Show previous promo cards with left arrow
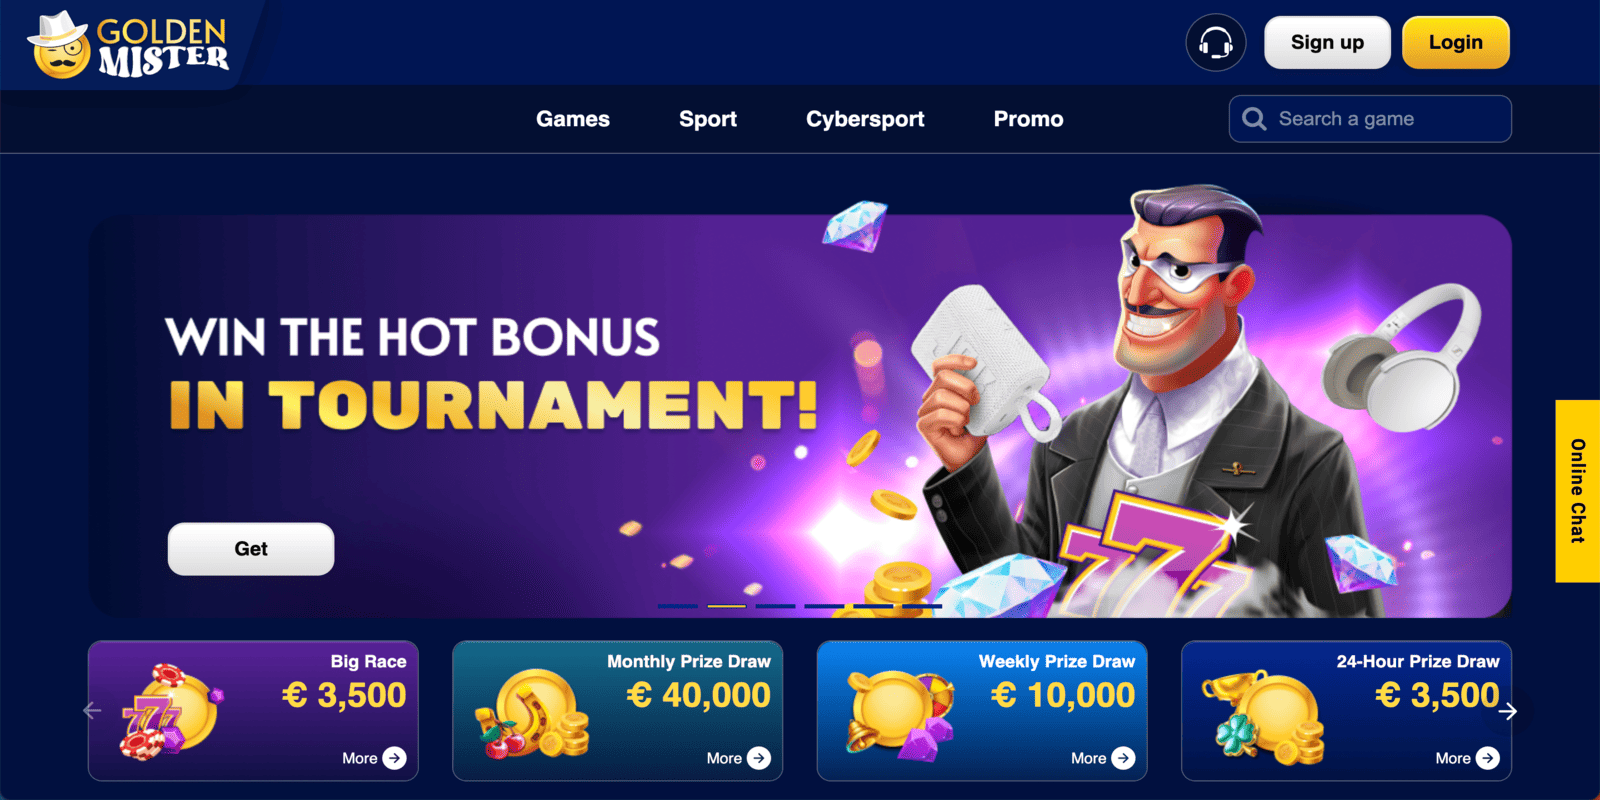This screenshot has width=1600, height=800. coord(92,711)
